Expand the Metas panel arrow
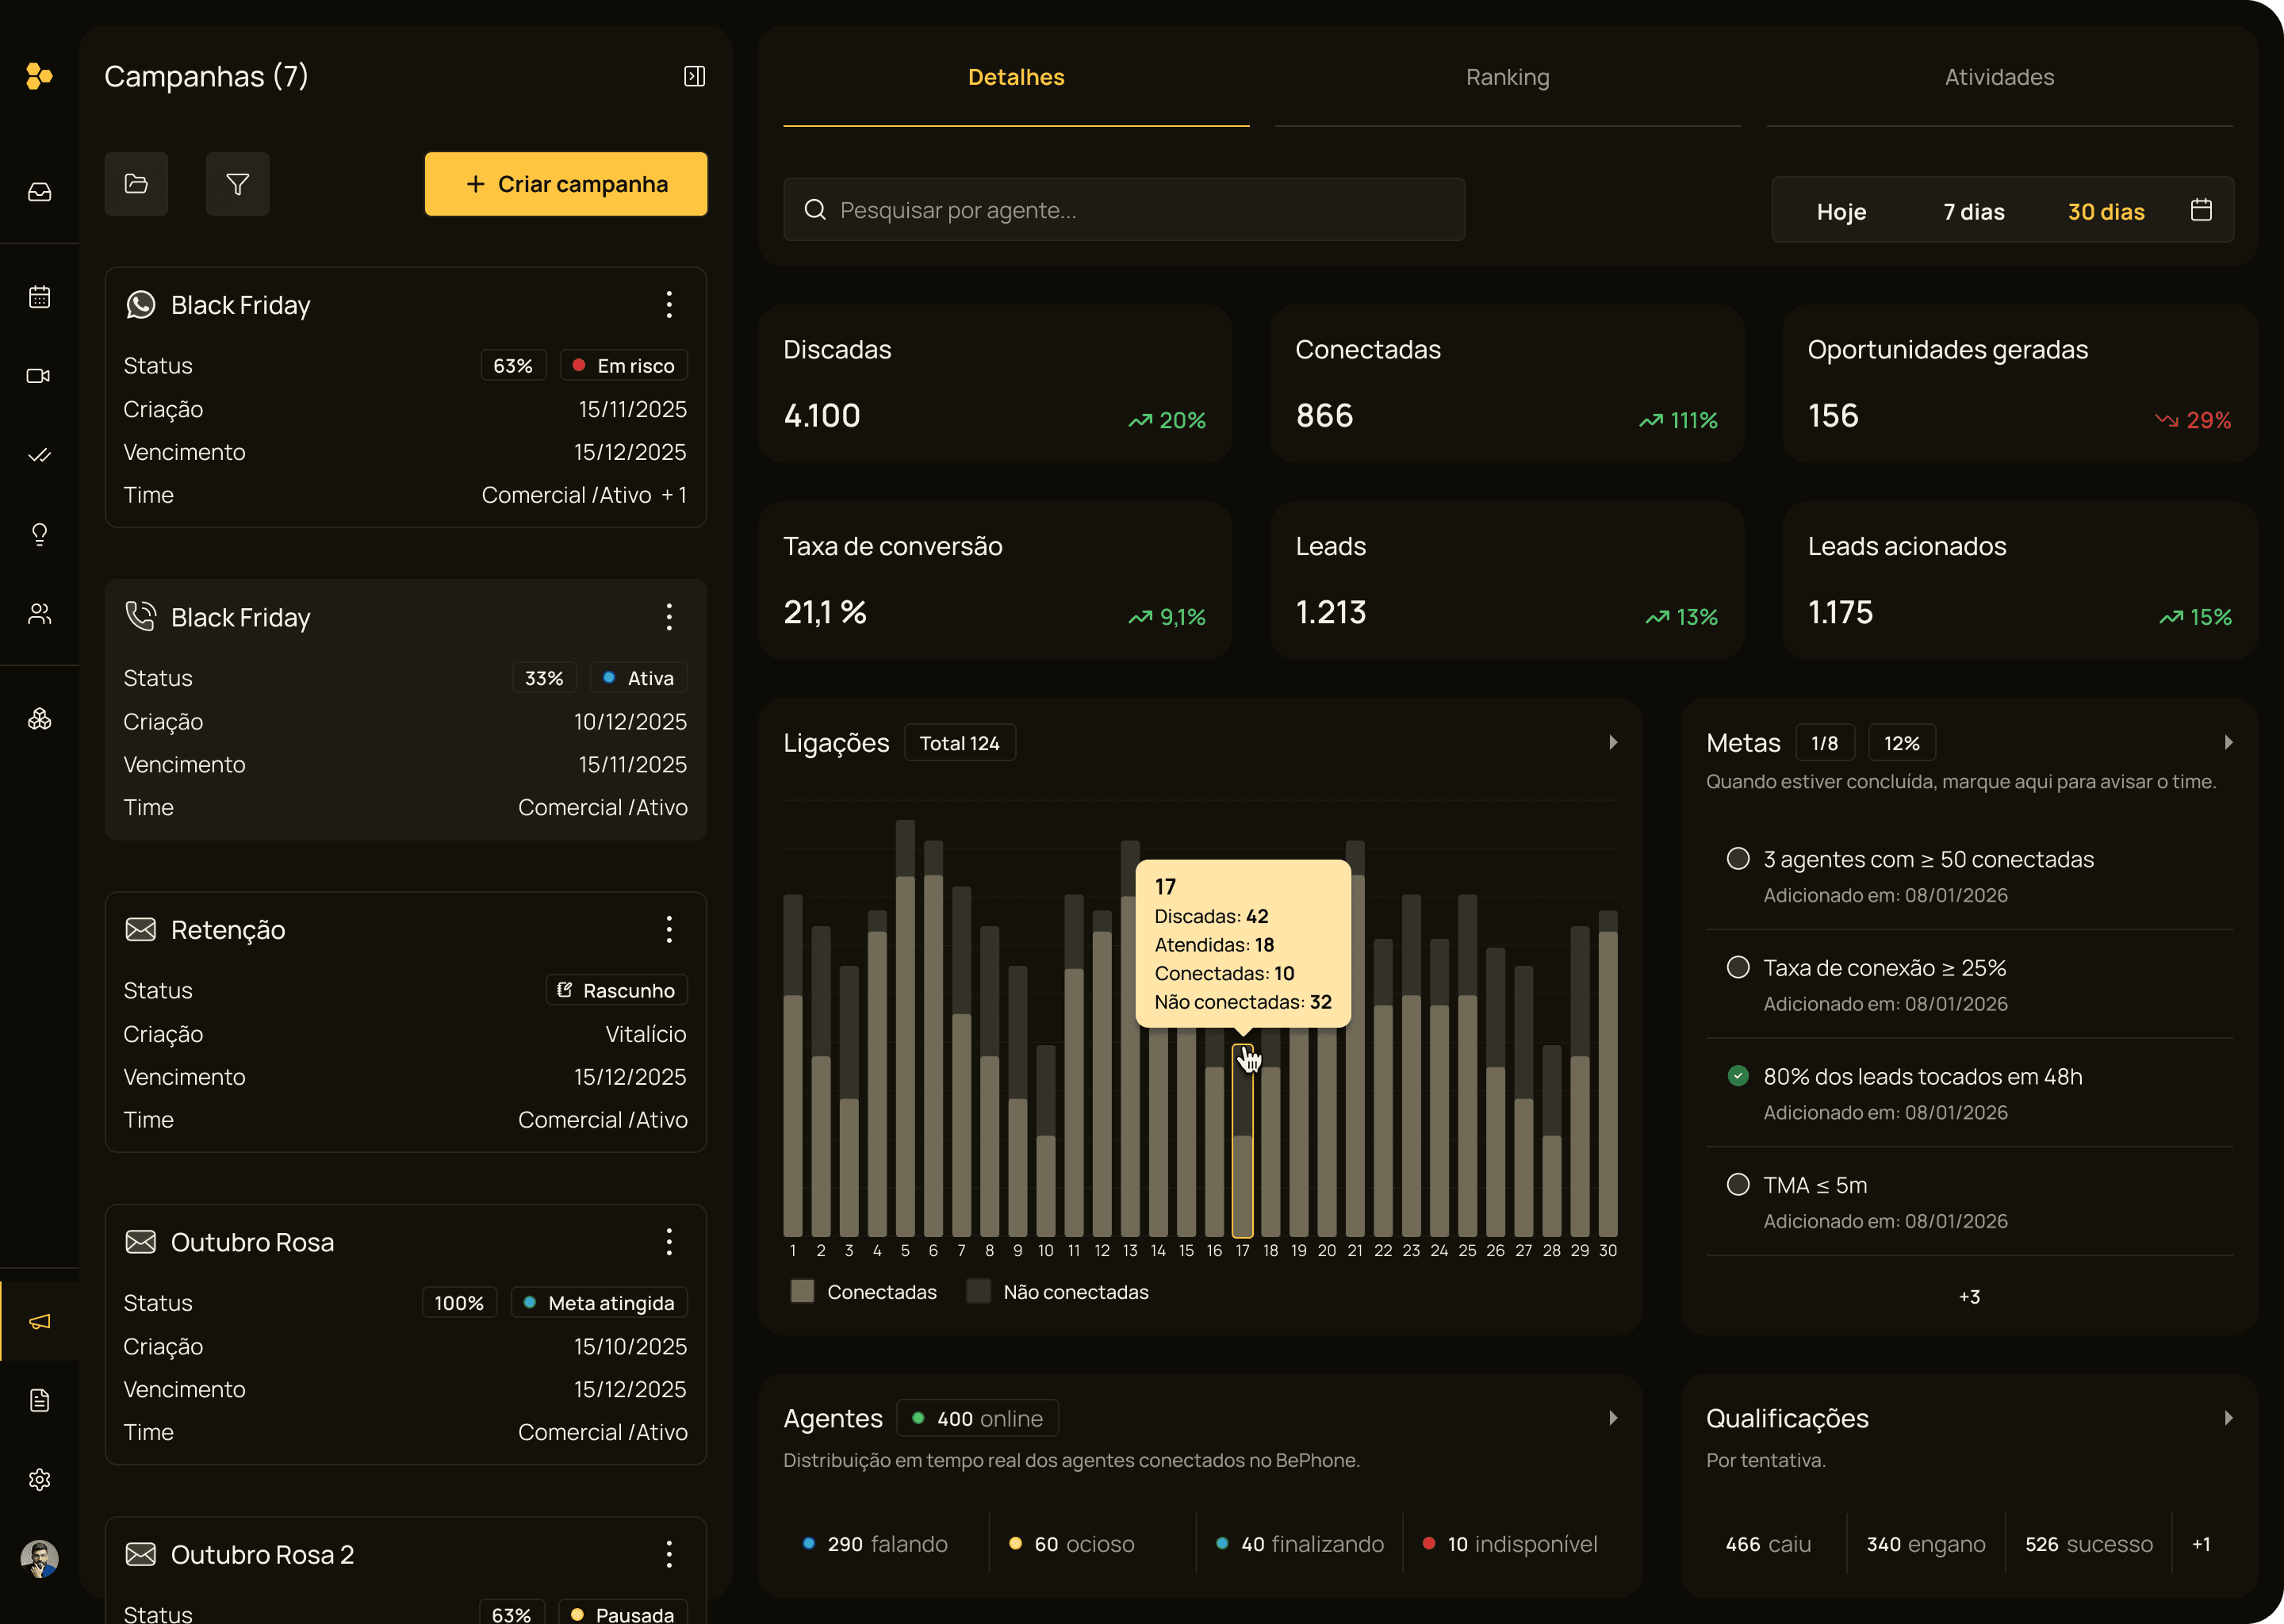2284x1624 pixels. [2228, 742]
